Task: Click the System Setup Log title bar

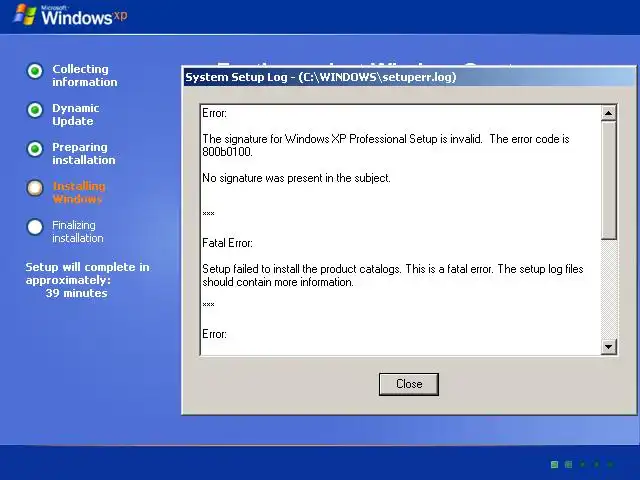Action: click(x=408, y=77)
